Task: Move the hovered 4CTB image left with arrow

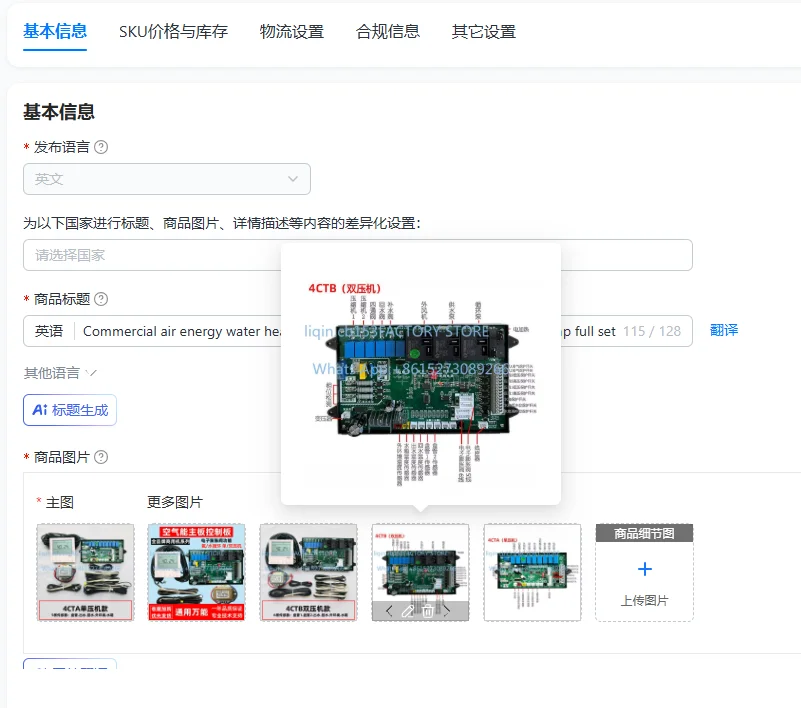Action: pos(389,611)
